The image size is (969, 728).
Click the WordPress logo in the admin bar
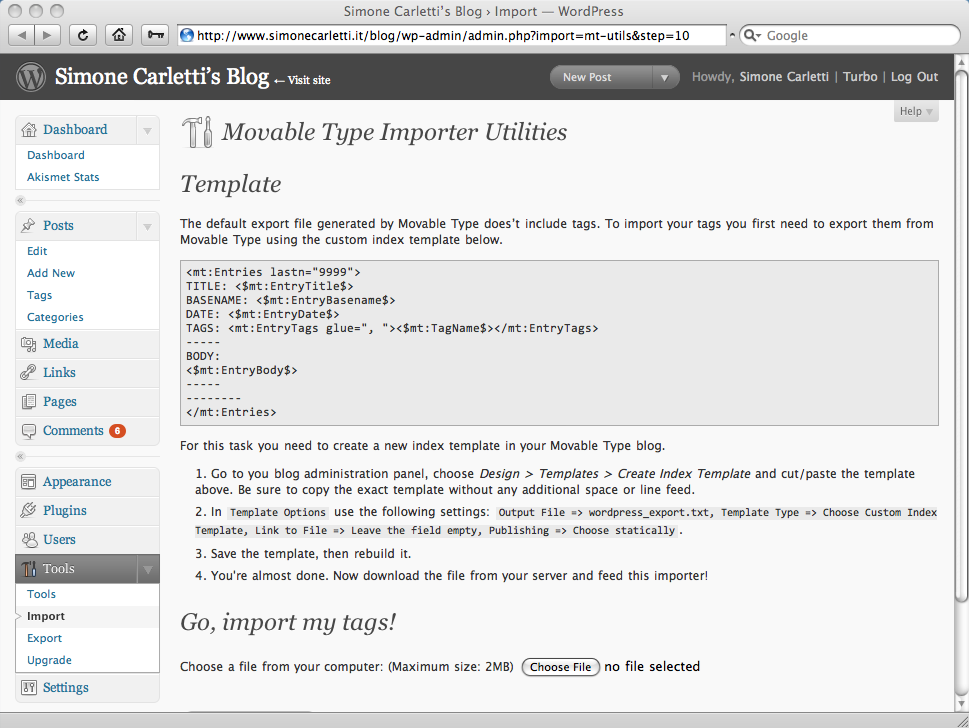click(30, 76)
